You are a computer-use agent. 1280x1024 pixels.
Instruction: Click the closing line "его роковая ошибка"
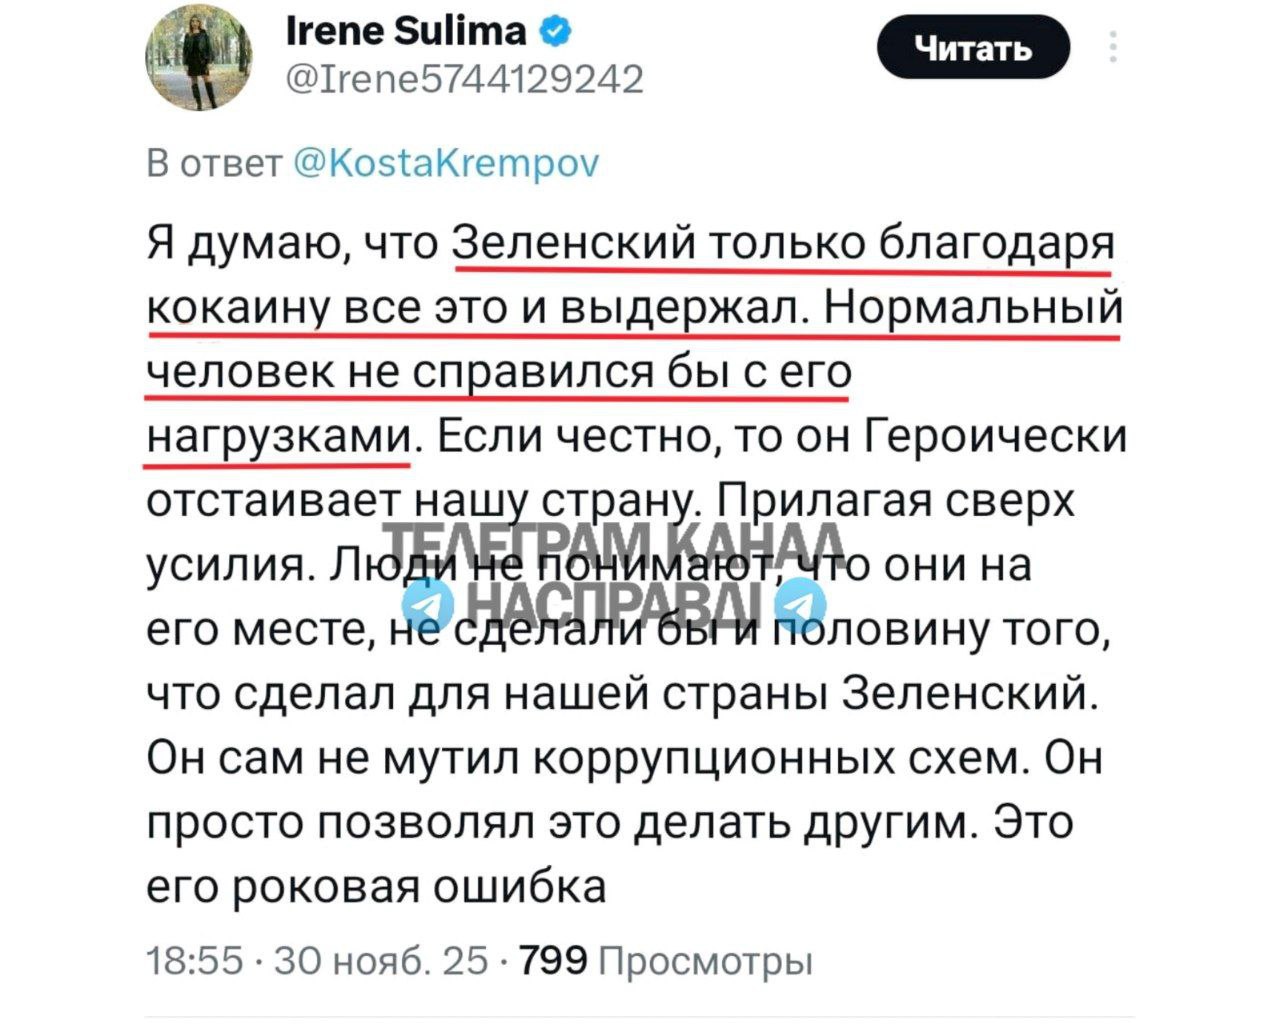click(376, 886)
